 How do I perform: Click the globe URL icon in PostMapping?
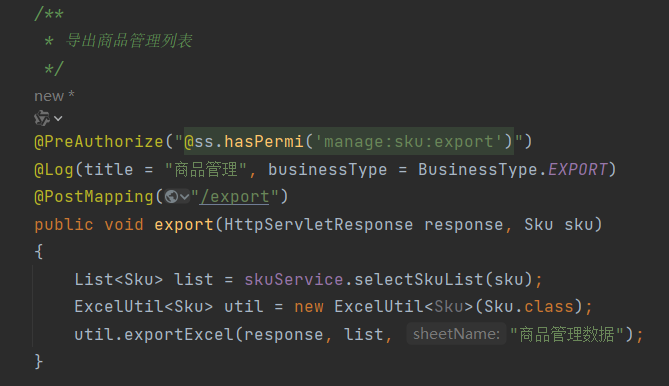pos(171,197)
